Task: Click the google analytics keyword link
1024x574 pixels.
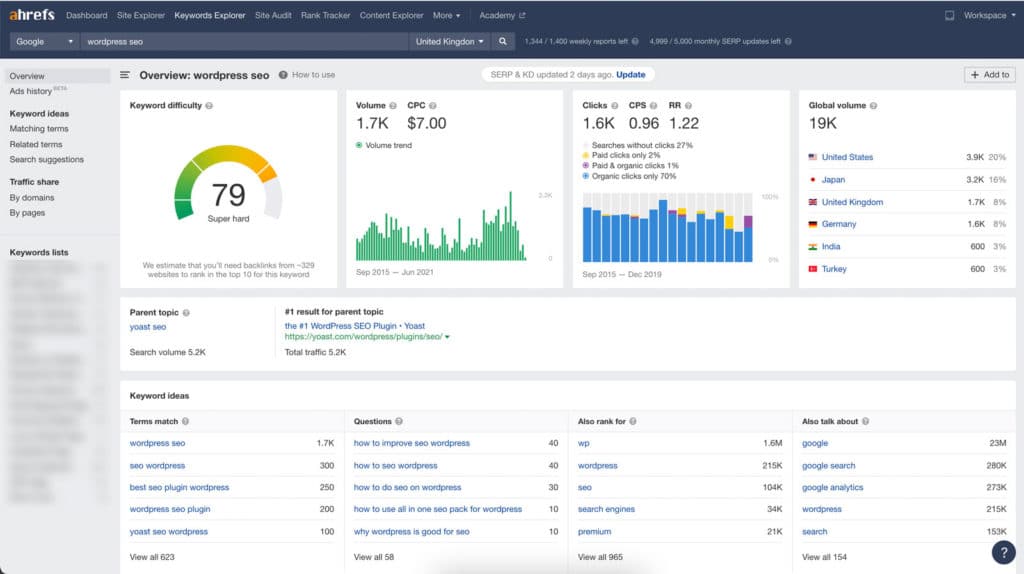Action: tap(833, 488)
